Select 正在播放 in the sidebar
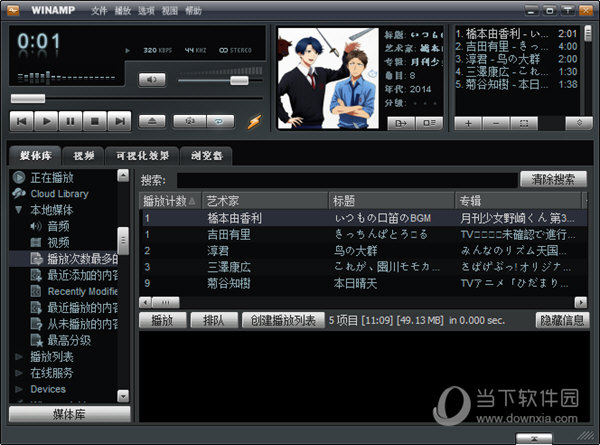Viewport: 600px width, 445px height. click(x=52, y=178)
